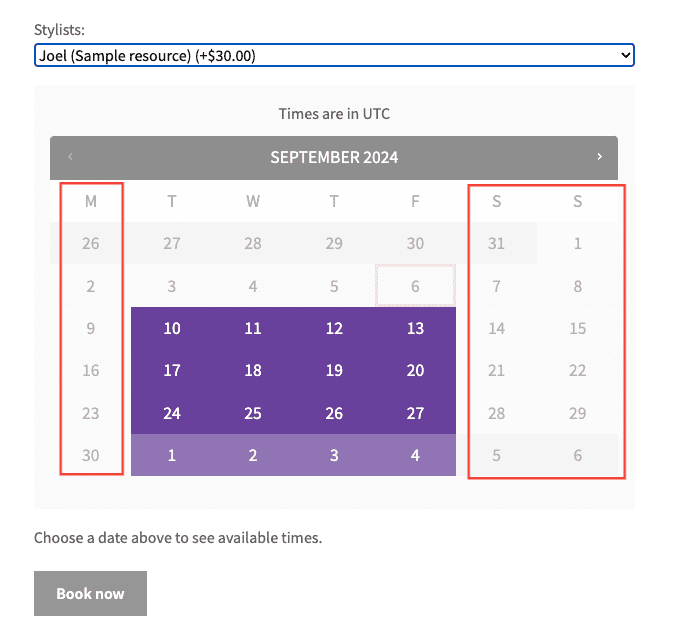Pick October 1 in the last row
The width and height of the screenshot is (694, 641).
172,455
